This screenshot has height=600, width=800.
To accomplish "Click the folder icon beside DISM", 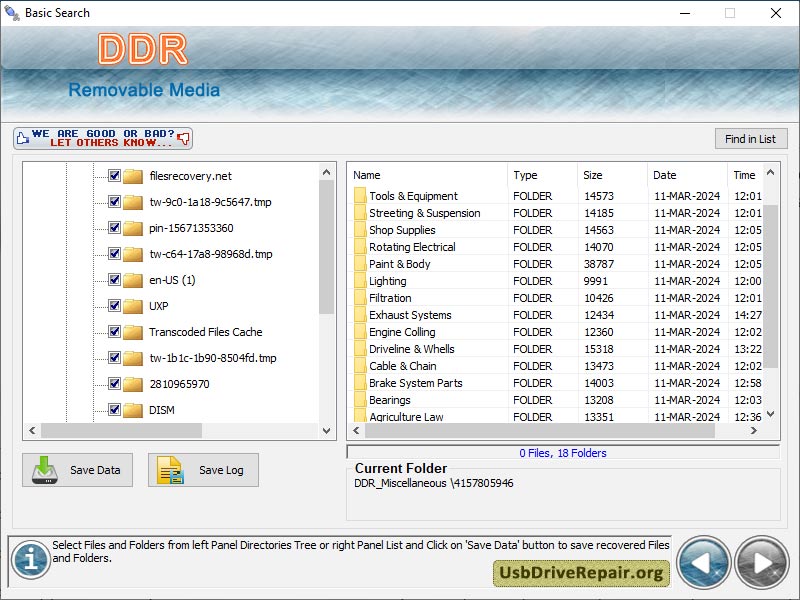I will [x=133, y=411].
